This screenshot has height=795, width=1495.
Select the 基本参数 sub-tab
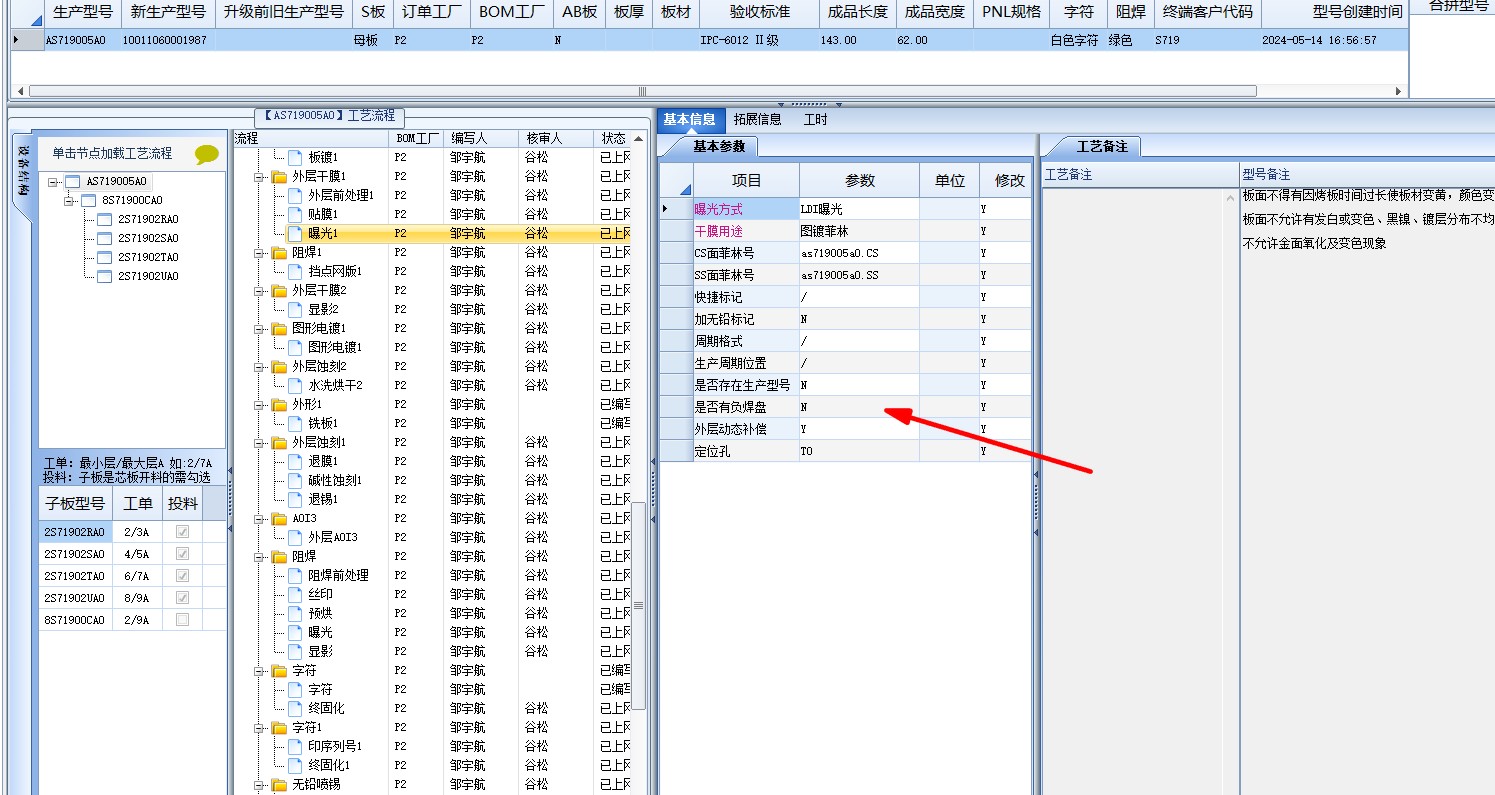pyautogui.click(x=719, y=146)
